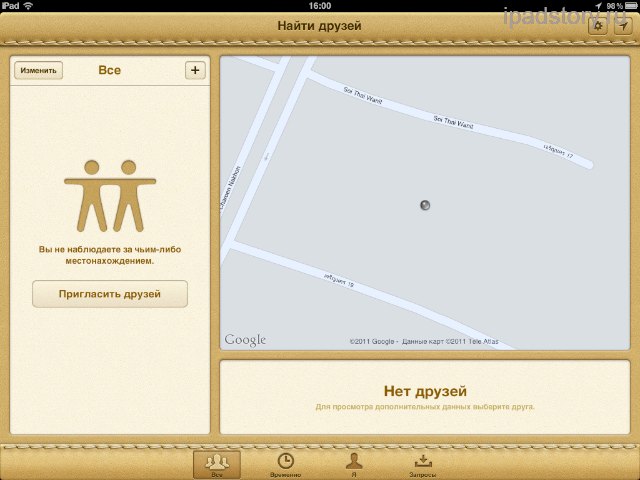Tap the Пригласить друзей button
Image resolution: width=640 pixels, height=480 pixels.
110,294
